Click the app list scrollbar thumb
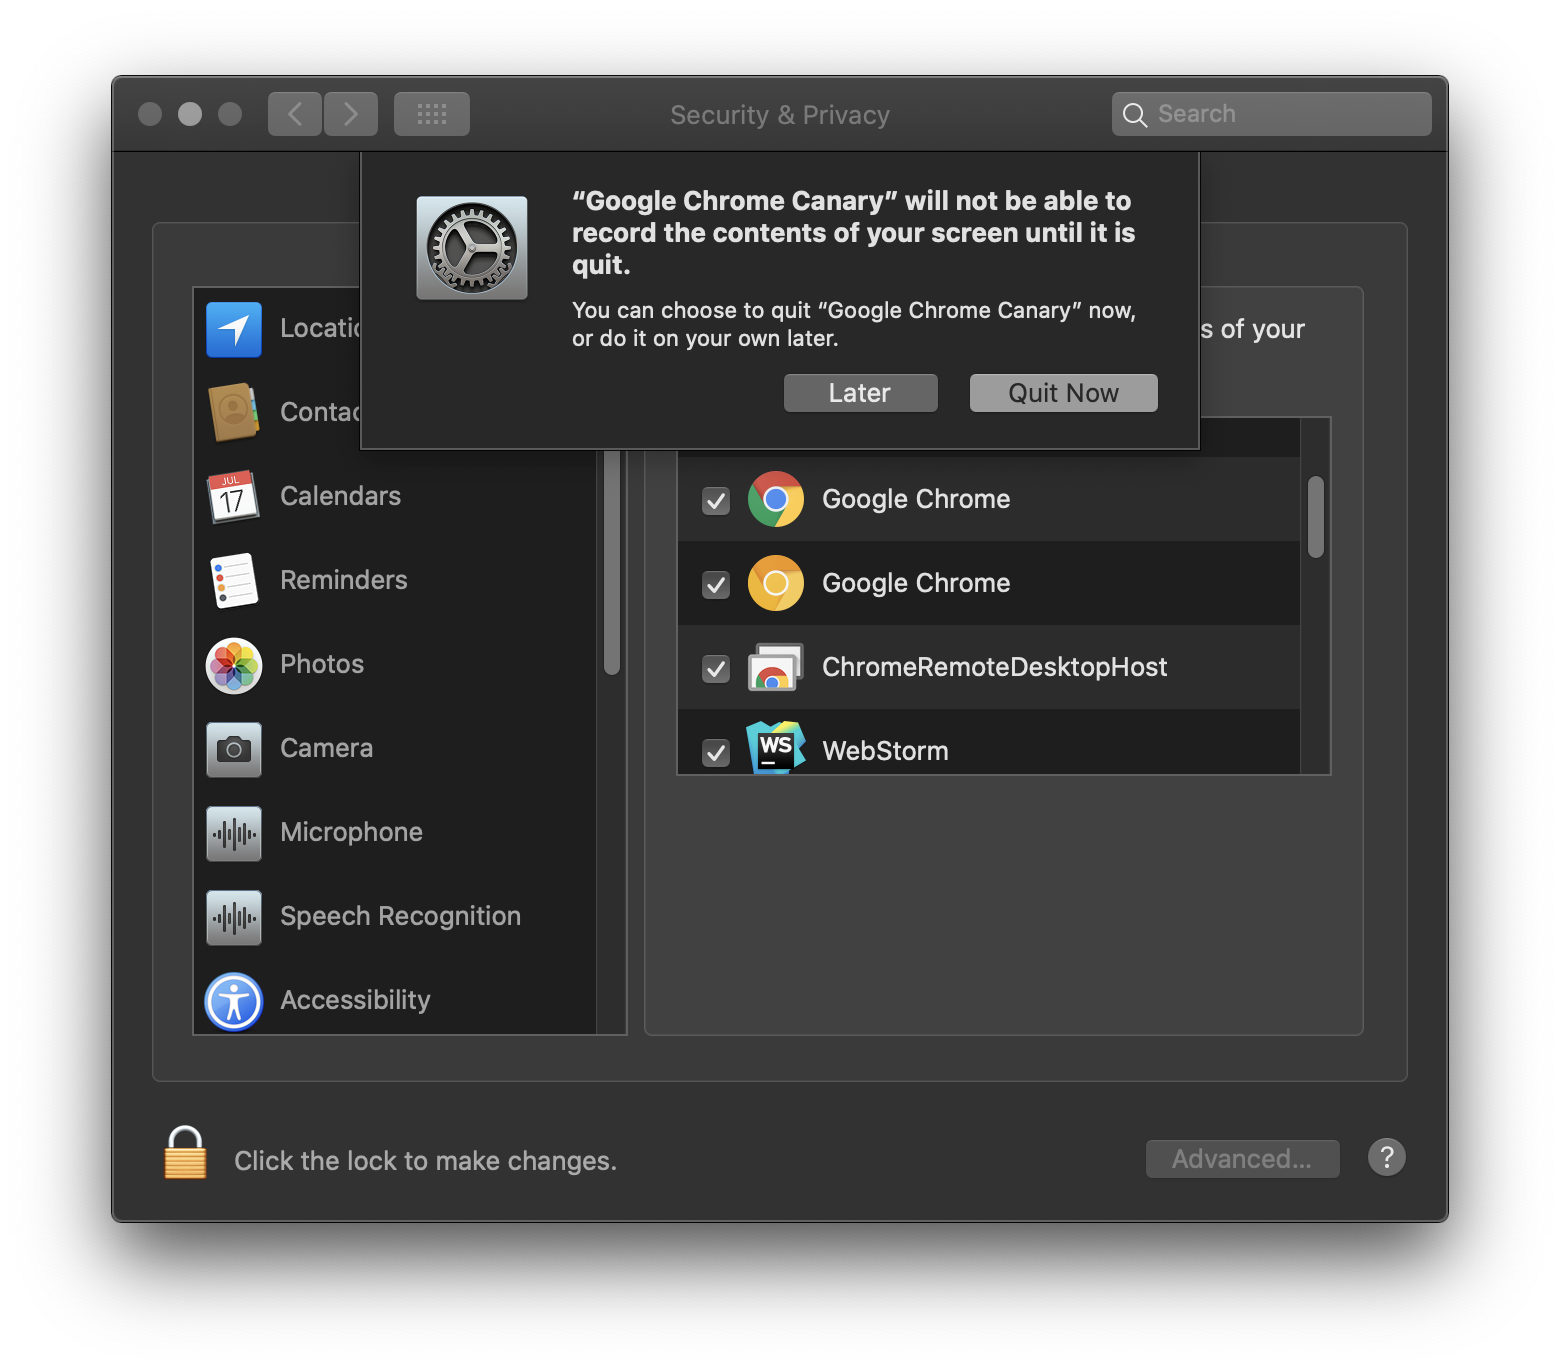 1316,517
